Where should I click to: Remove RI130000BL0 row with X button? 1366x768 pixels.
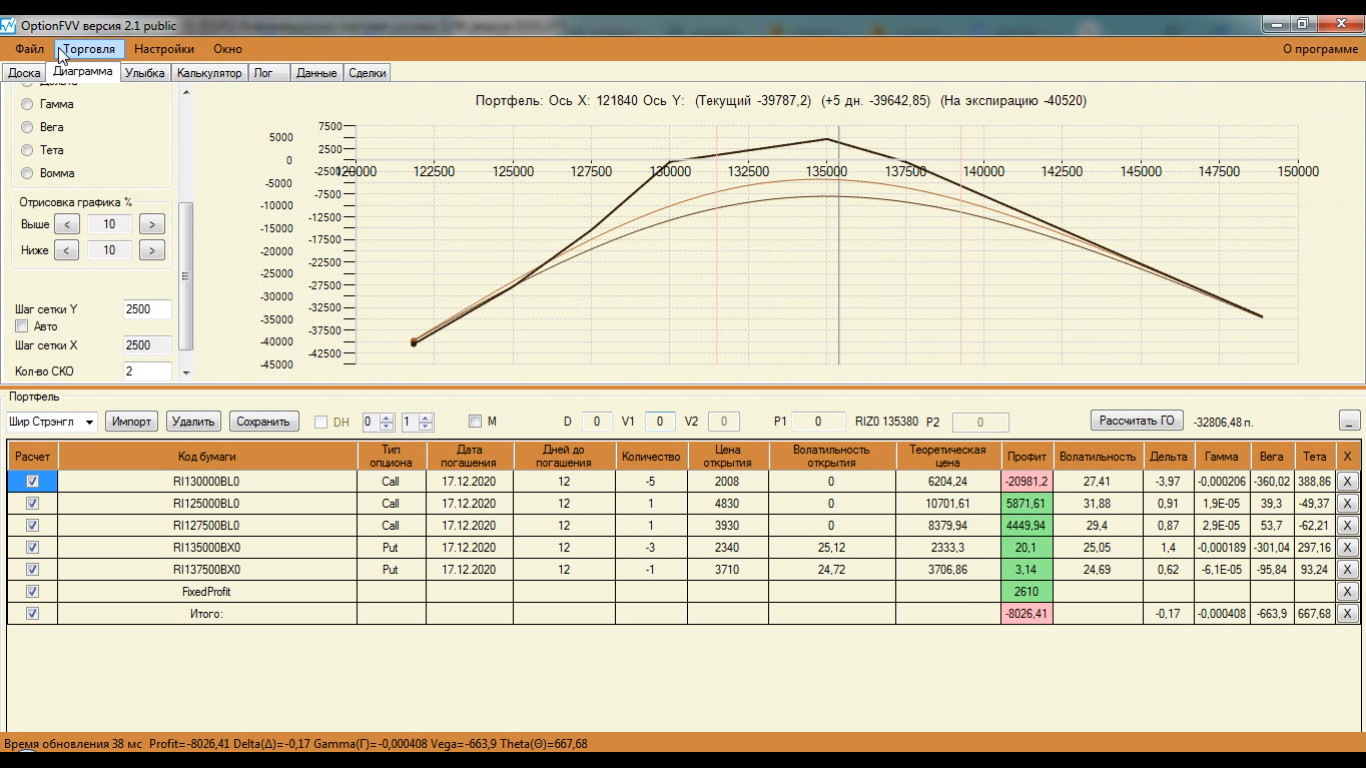tap(1347, 481)
